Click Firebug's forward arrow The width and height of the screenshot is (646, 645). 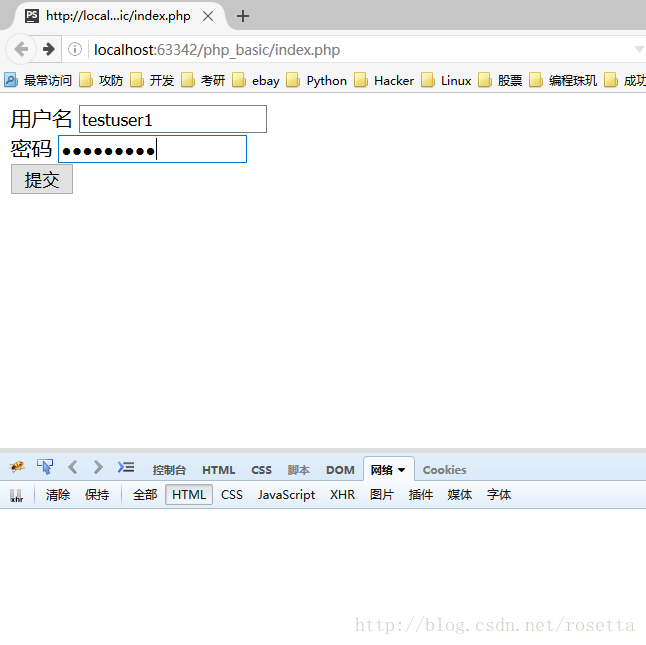point(97,467)
